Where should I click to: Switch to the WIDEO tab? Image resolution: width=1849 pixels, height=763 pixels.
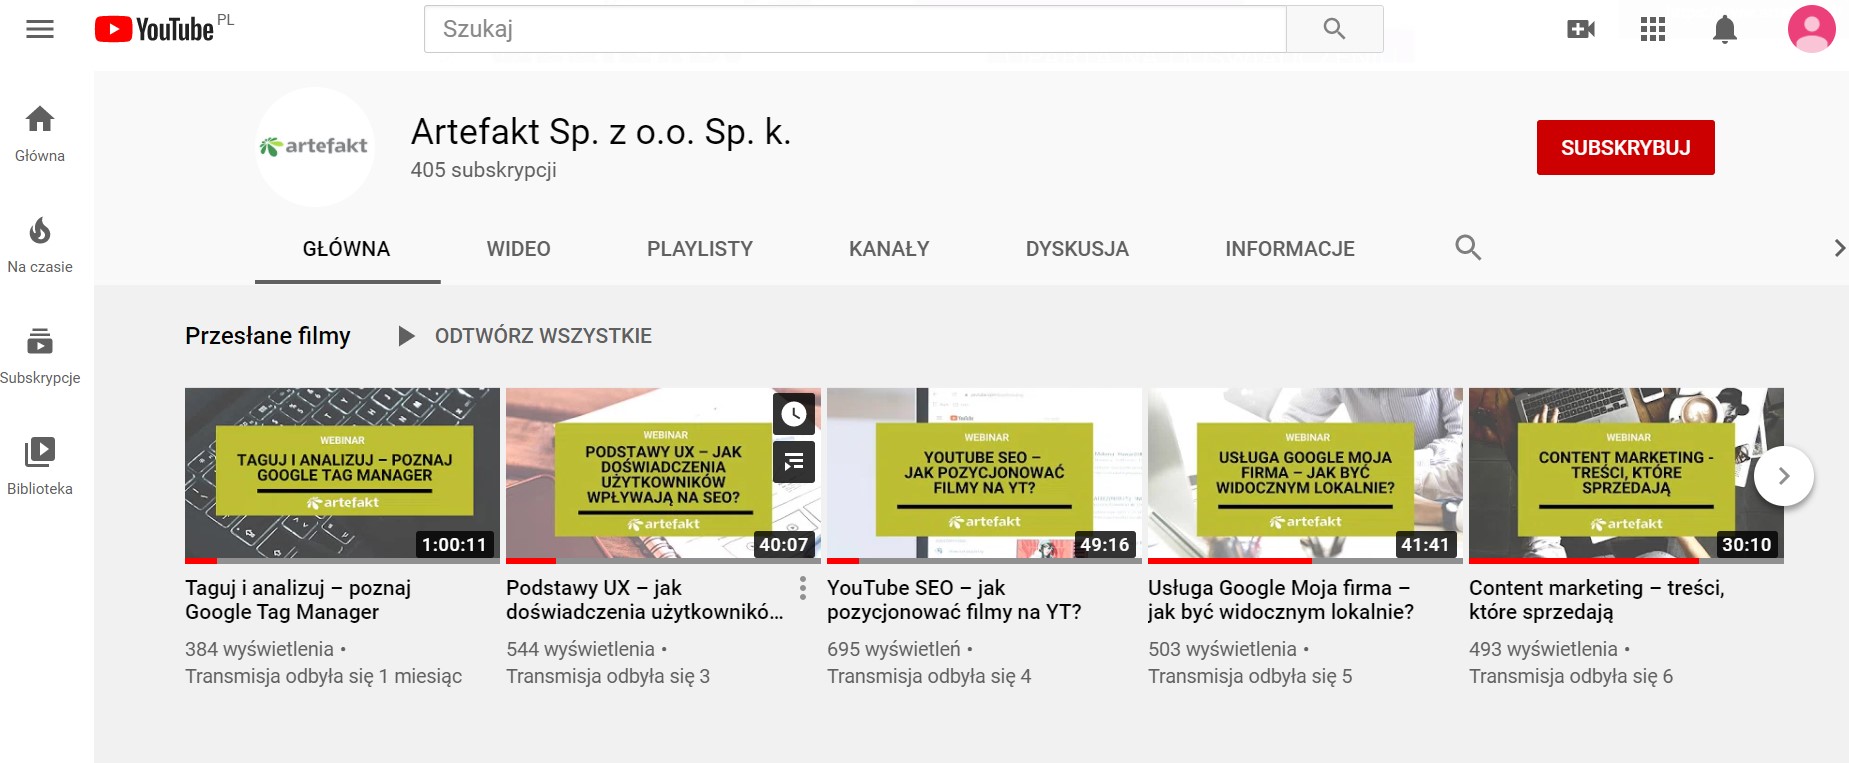point(519,249)
